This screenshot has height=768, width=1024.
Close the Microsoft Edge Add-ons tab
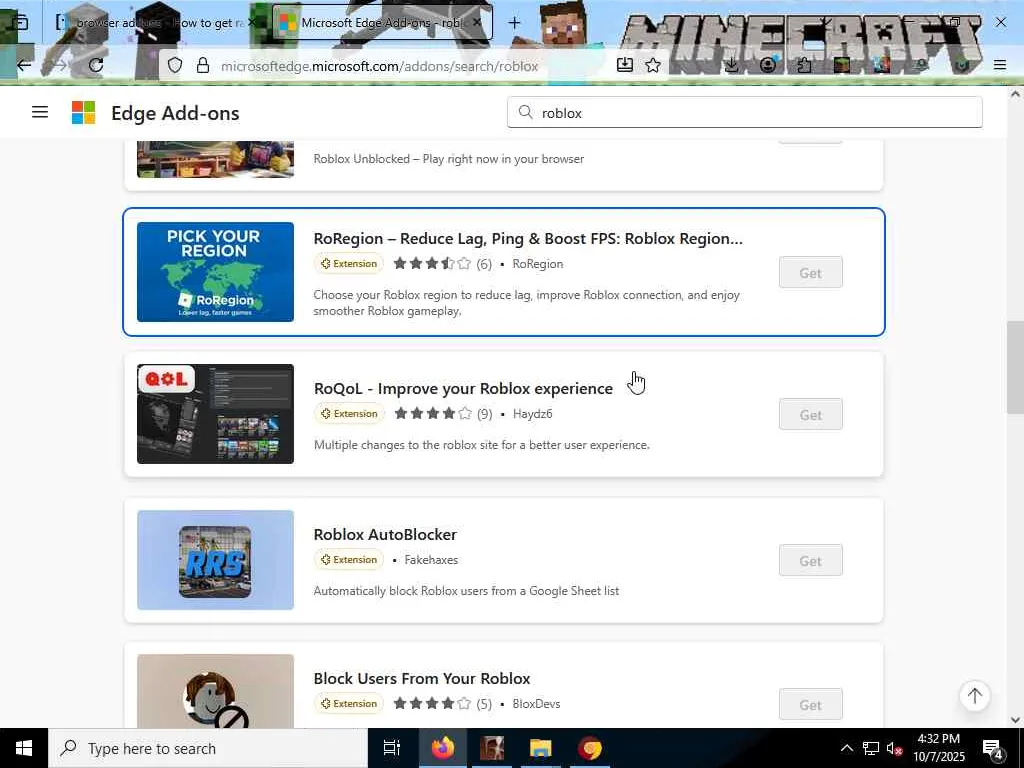477,22
